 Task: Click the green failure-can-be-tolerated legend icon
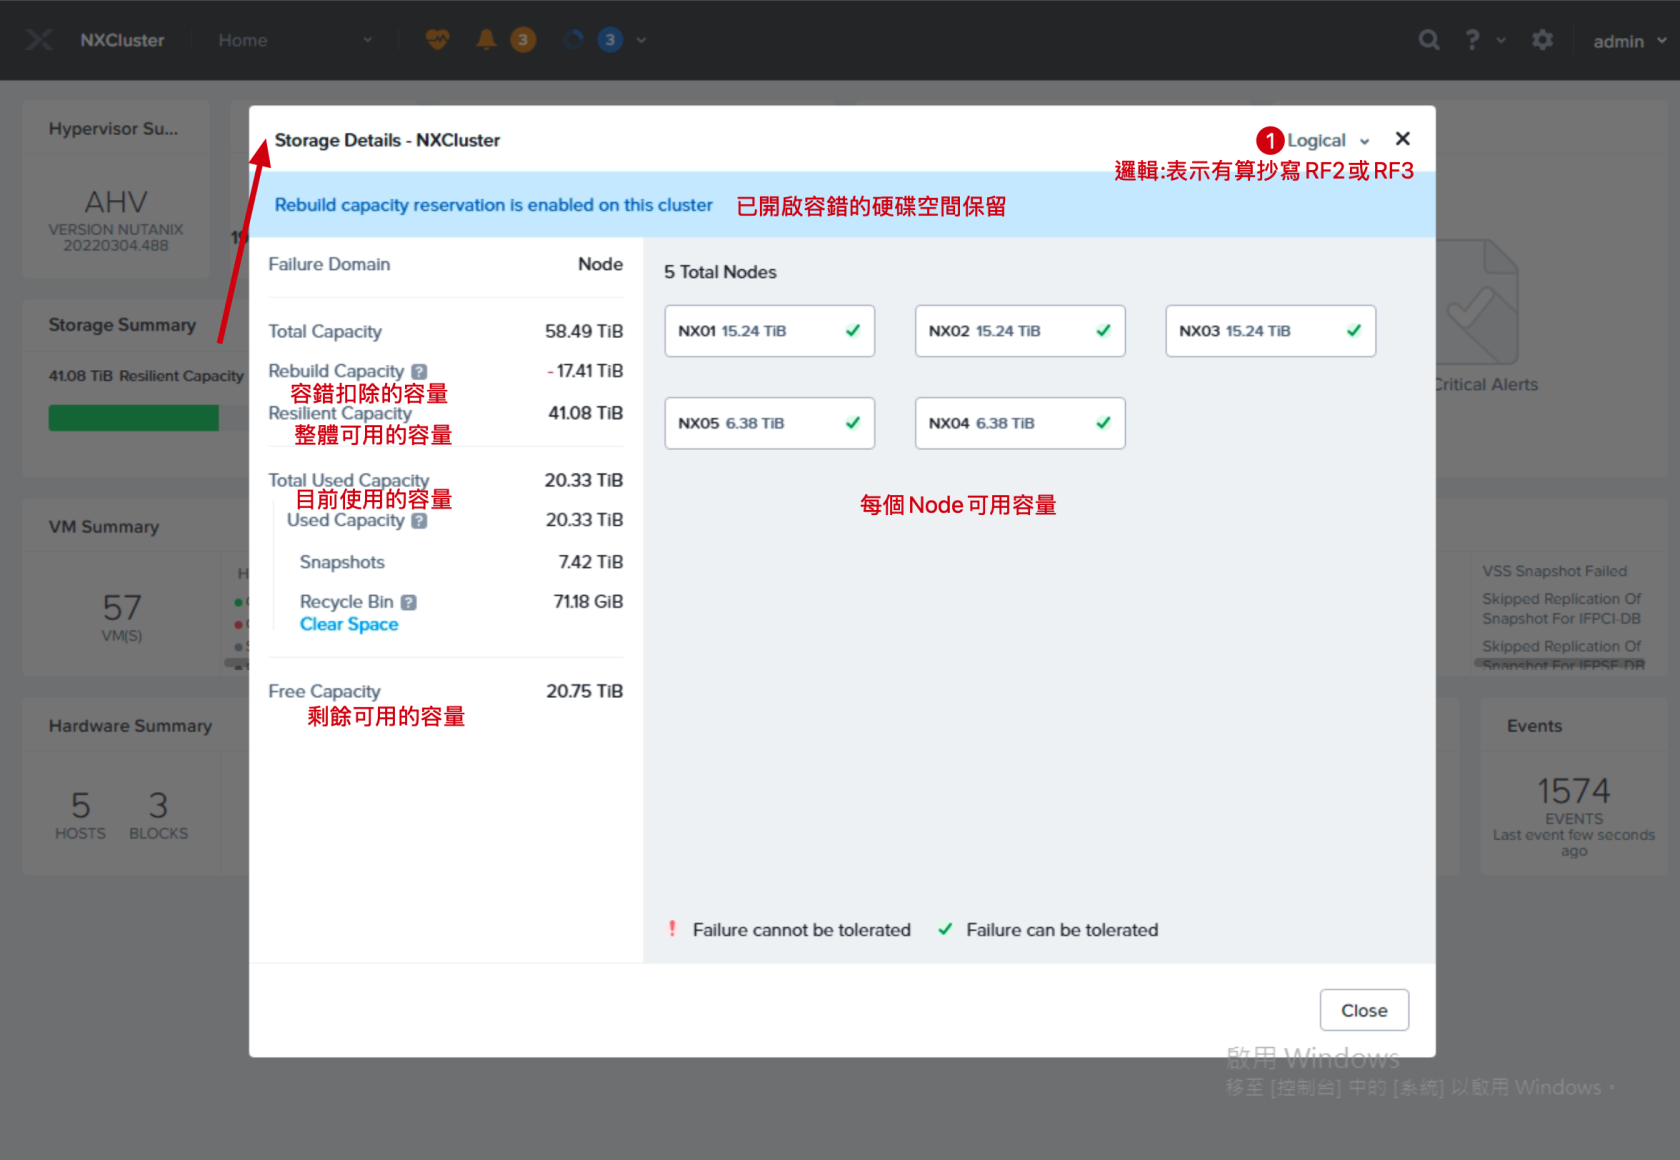tap(945, 929)
